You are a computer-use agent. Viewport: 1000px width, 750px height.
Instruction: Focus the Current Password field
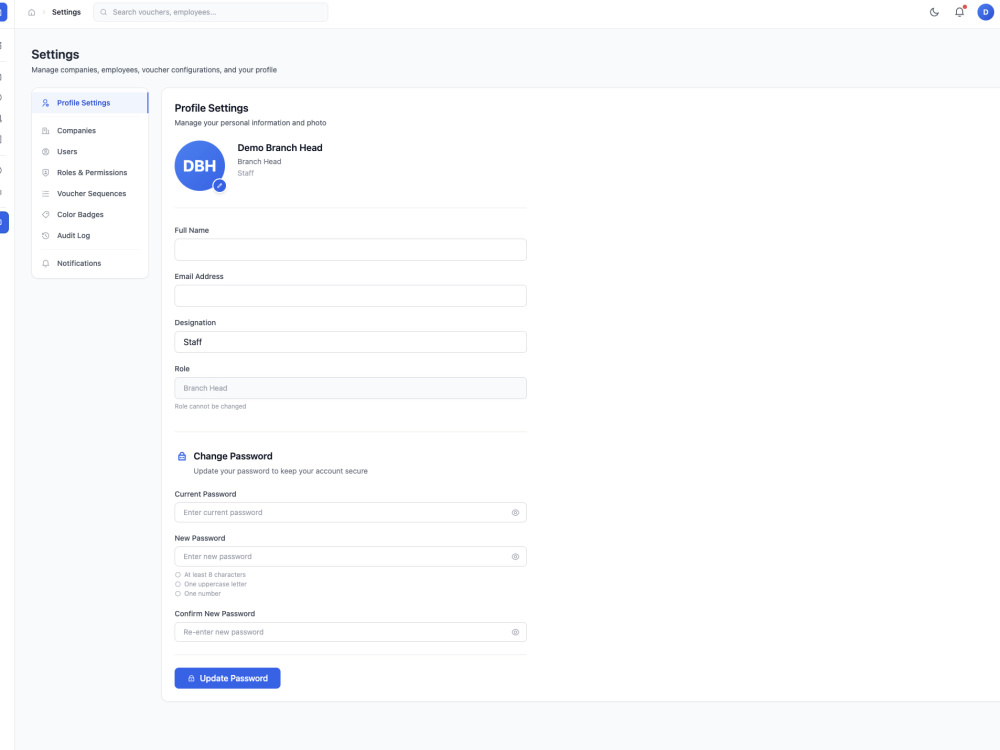[x=351, y=513]
